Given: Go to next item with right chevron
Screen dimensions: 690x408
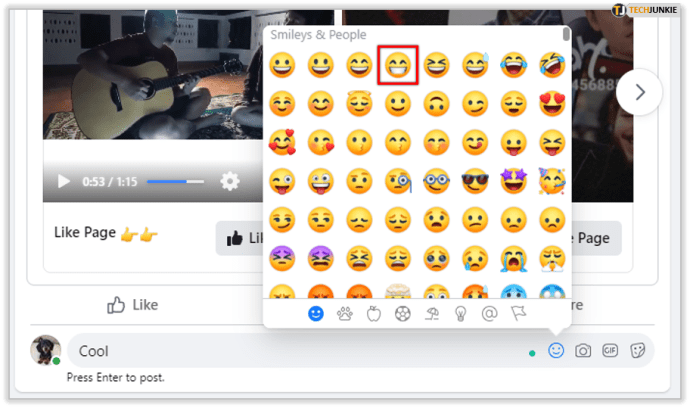Looking at the screenshot, I should [x=639, y=92].
